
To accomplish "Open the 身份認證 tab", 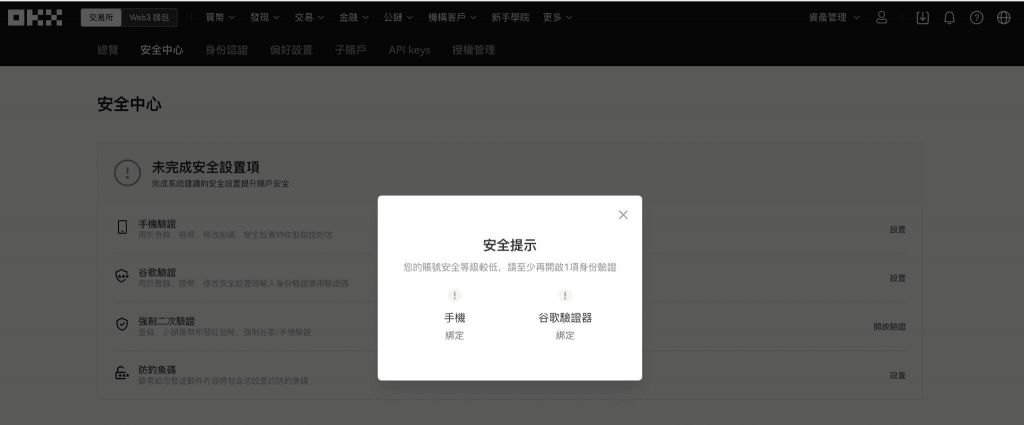I will [224, 50].
